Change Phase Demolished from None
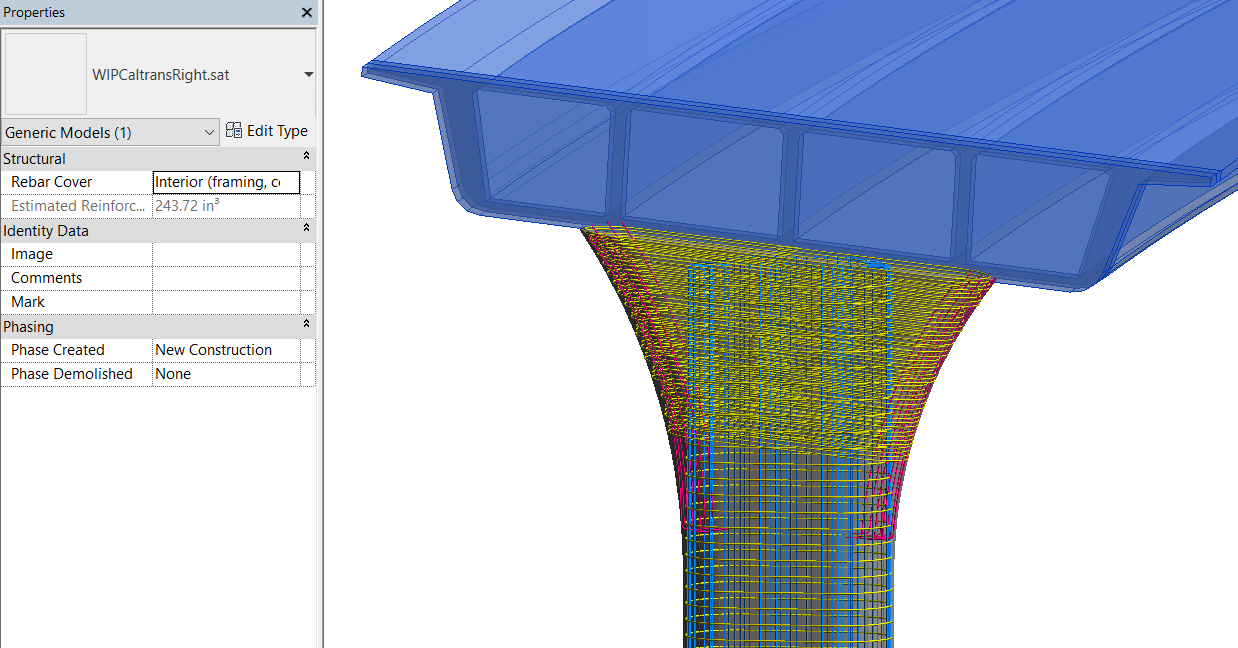 230,373
